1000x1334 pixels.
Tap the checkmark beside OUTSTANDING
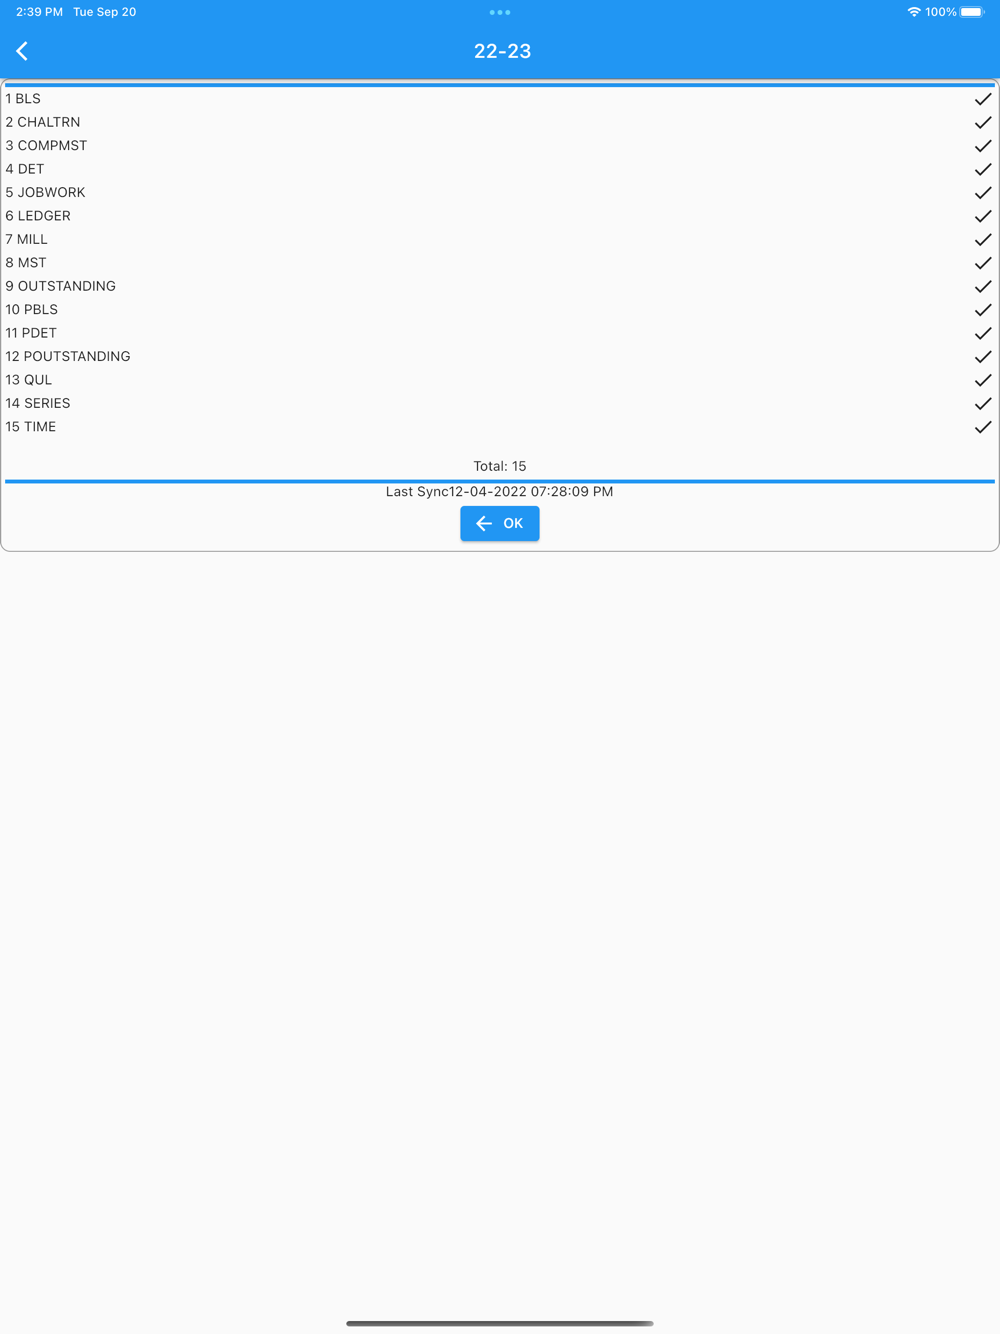(983, 286)
